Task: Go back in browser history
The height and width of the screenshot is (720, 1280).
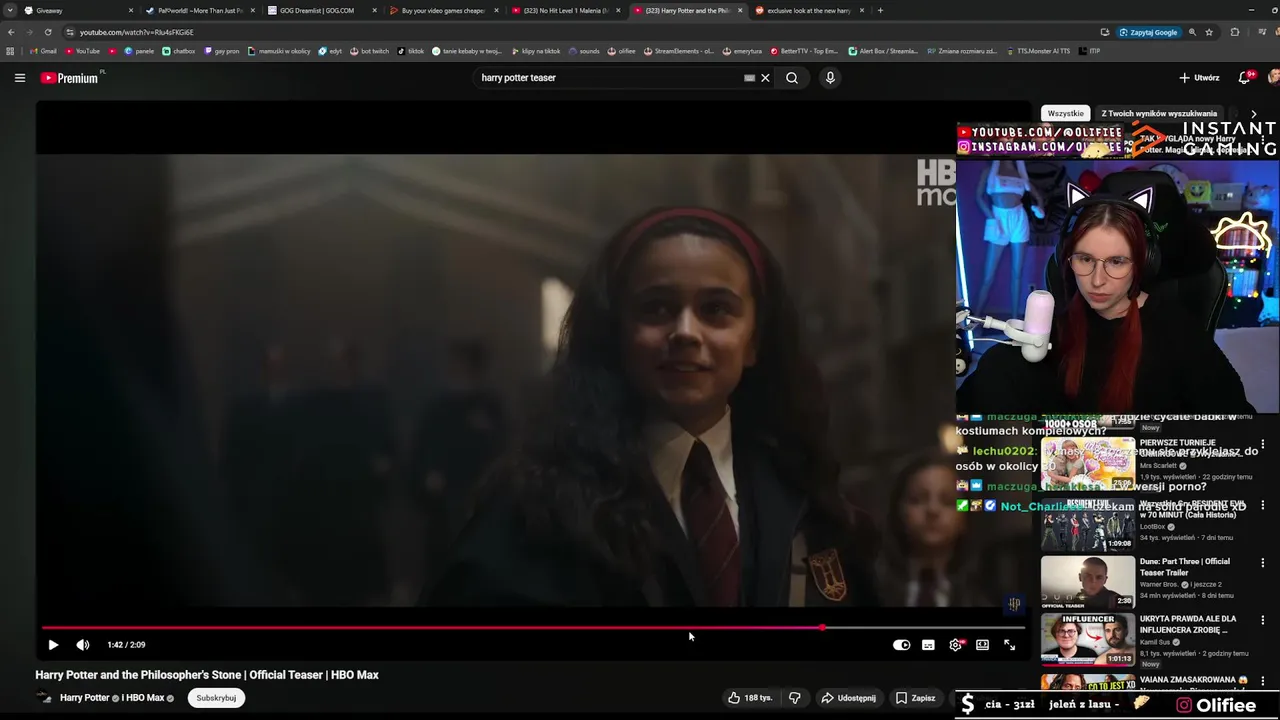Action: pyautogui.click(x=11, y=32)
